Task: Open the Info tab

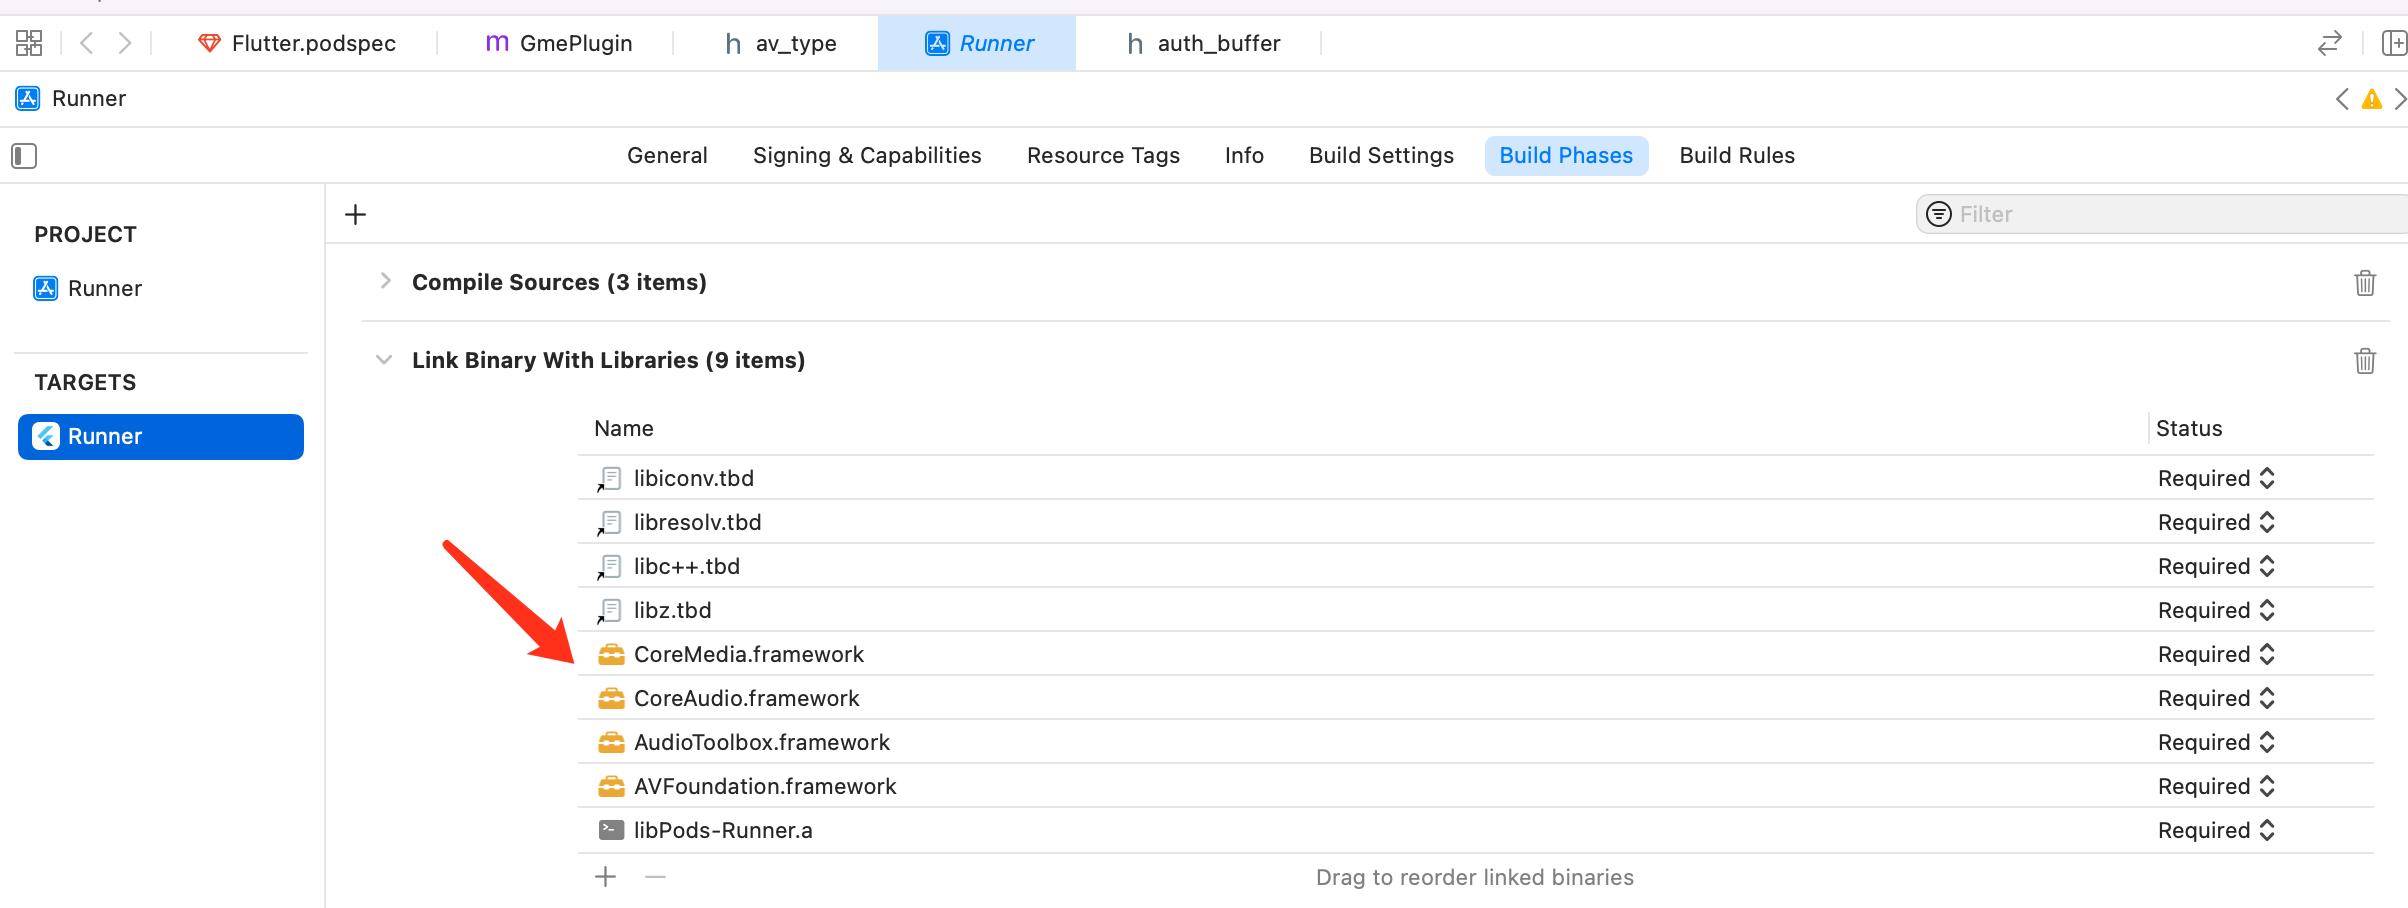Action: [x=1244, y=156]
